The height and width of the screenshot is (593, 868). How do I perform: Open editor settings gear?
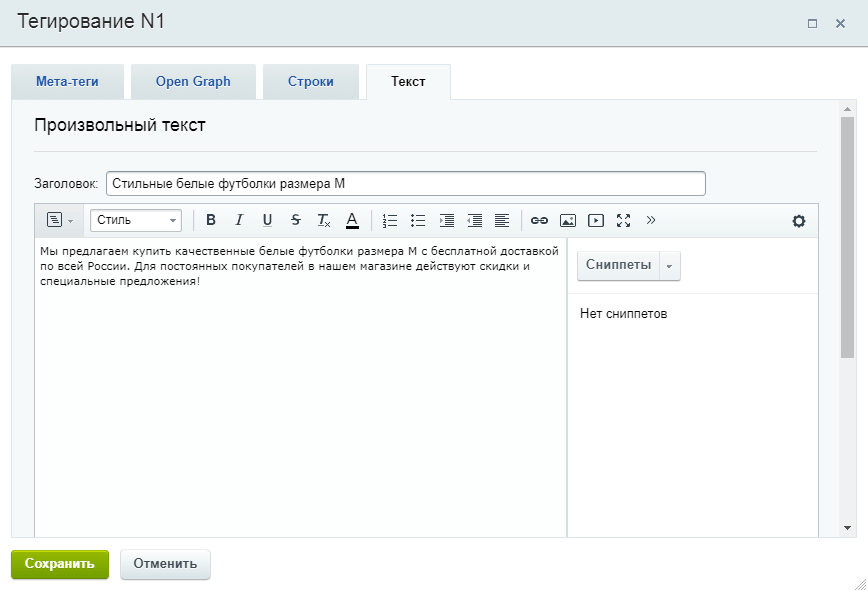point(798,221)
